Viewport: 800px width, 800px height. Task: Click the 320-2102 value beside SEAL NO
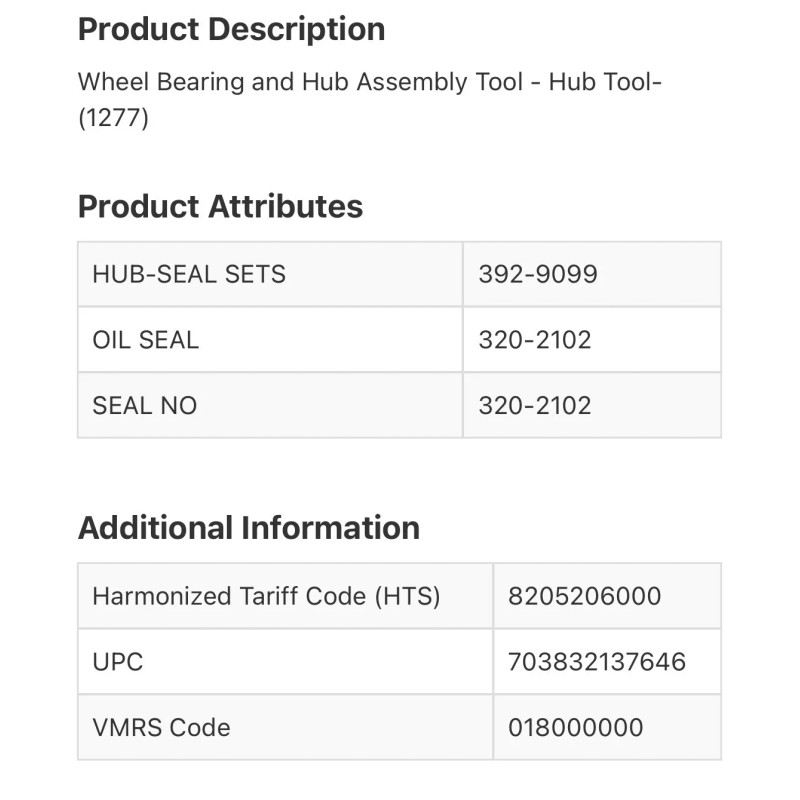tap(535, 405)
